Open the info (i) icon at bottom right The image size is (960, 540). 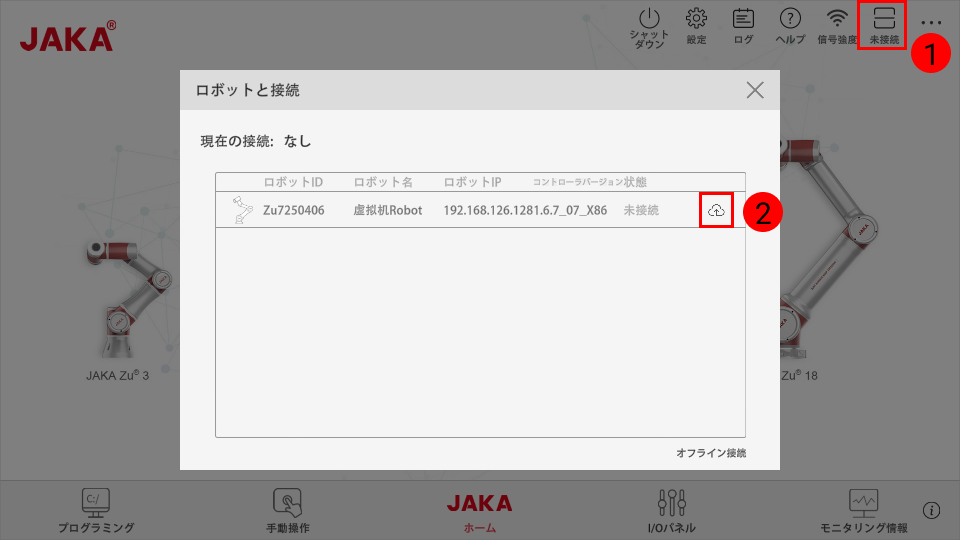[931, 510]
